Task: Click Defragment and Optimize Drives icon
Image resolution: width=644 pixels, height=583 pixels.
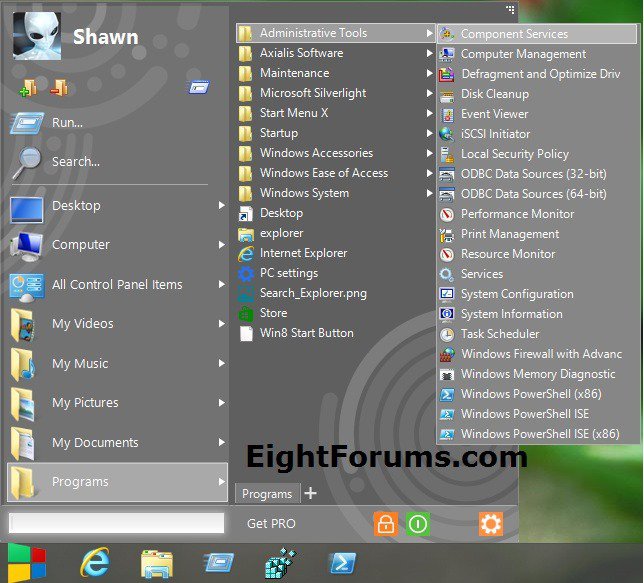Action: pos(446,74)
